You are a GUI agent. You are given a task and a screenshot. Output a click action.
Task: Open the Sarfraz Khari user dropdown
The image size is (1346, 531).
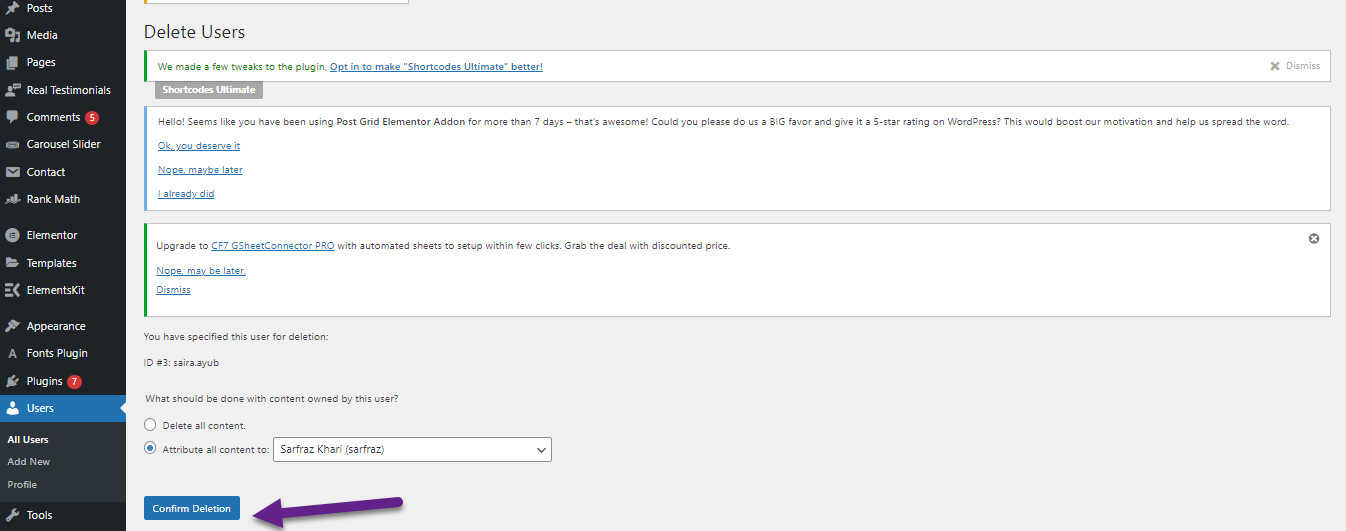click(414, 450)
